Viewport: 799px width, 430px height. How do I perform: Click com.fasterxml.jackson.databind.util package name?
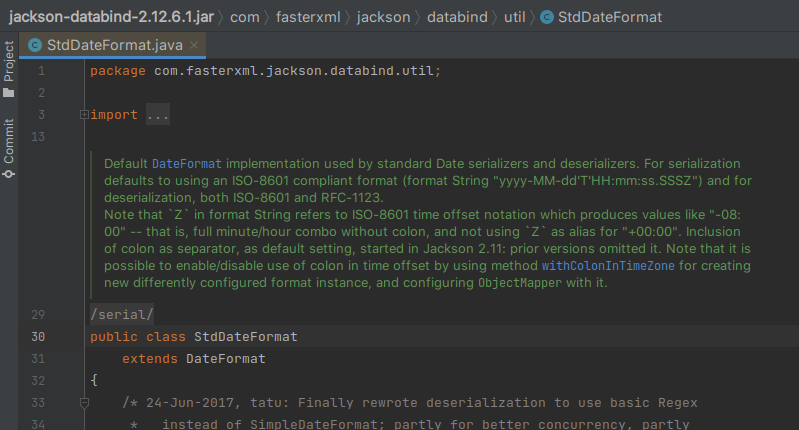(294, 71)
